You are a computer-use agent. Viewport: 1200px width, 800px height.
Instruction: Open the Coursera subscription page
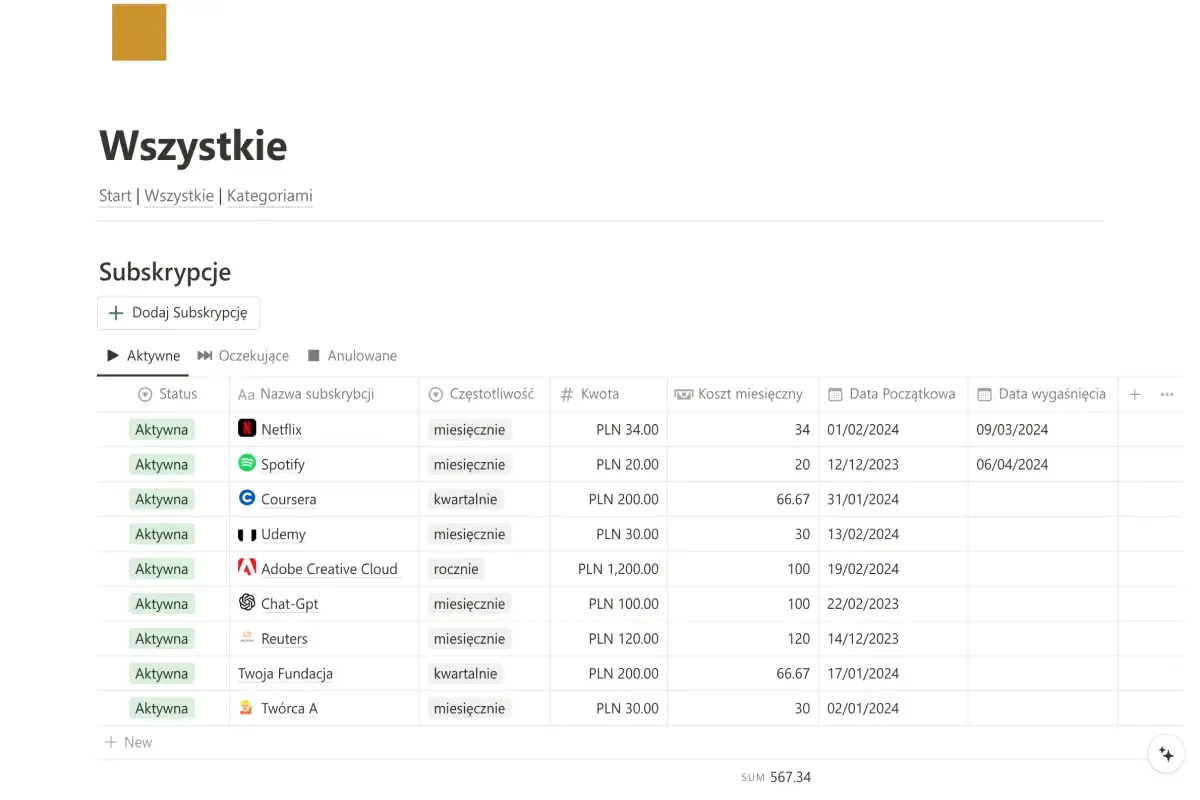click(x=289, y=500)
